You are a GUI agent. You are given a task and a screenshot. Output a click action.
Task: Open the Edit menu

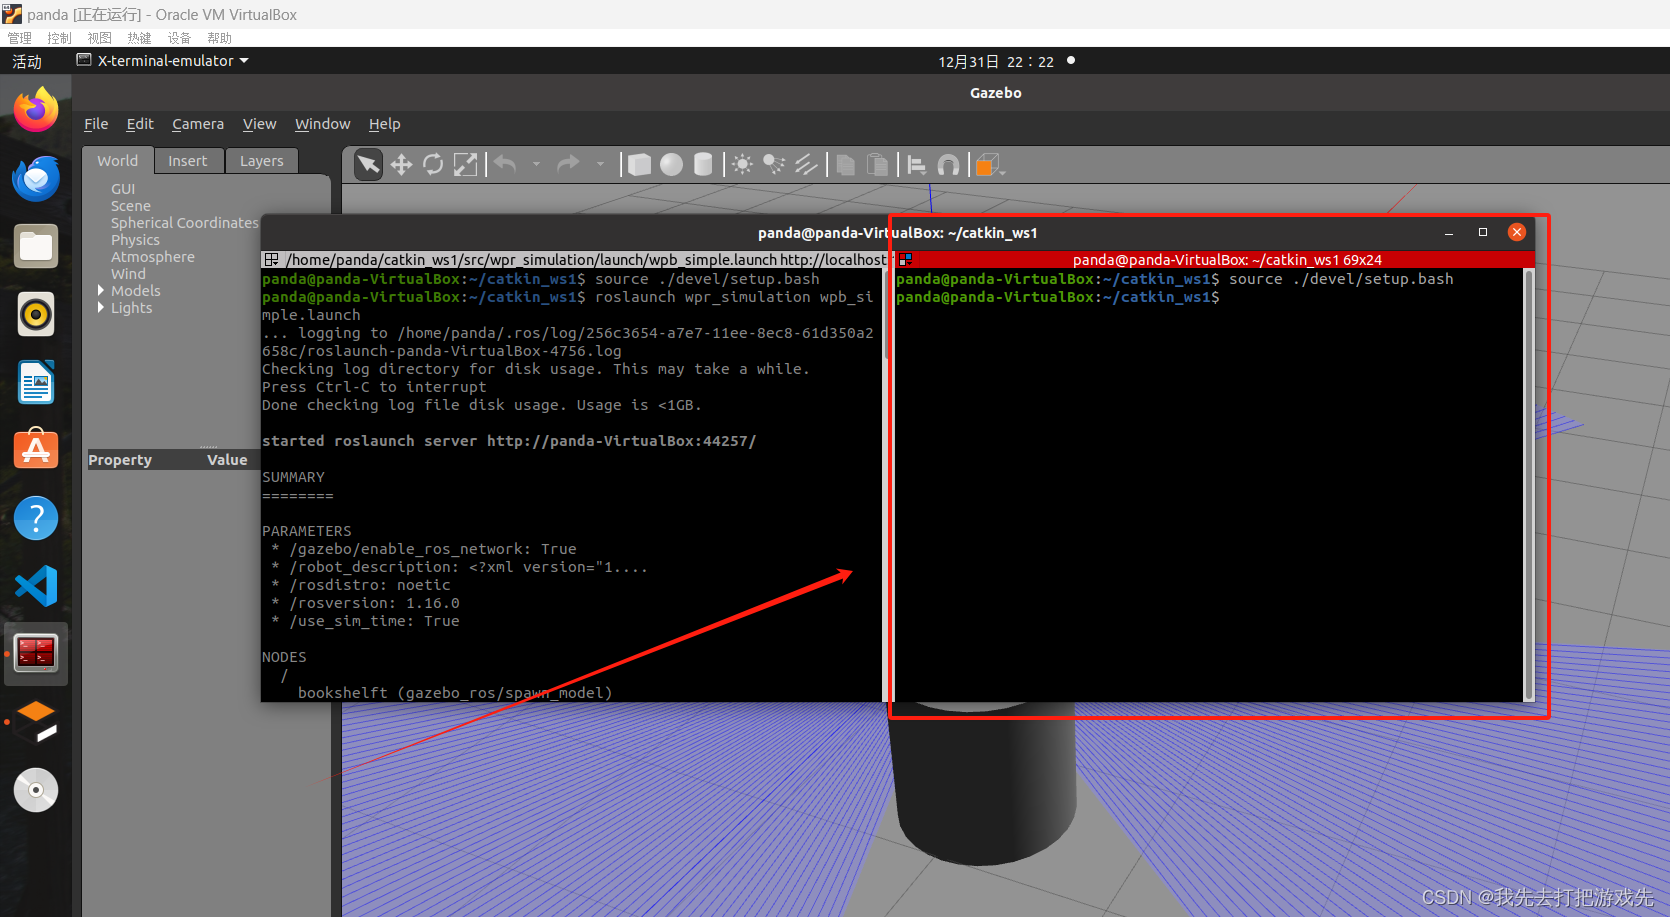(140, 124)
